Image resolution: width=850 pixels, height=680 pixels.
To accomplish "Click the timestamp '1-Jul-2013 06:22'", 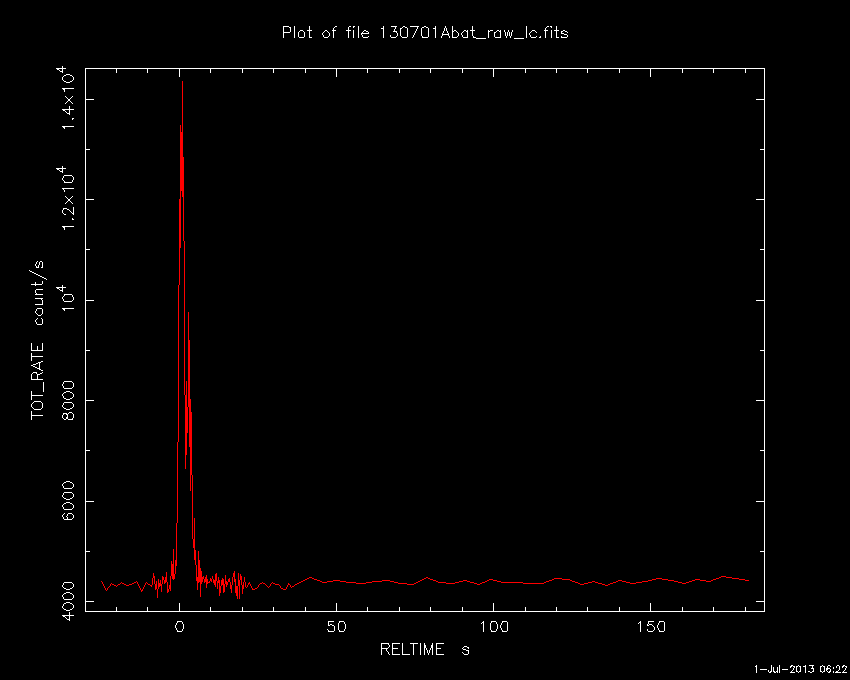I will (800, 669).
